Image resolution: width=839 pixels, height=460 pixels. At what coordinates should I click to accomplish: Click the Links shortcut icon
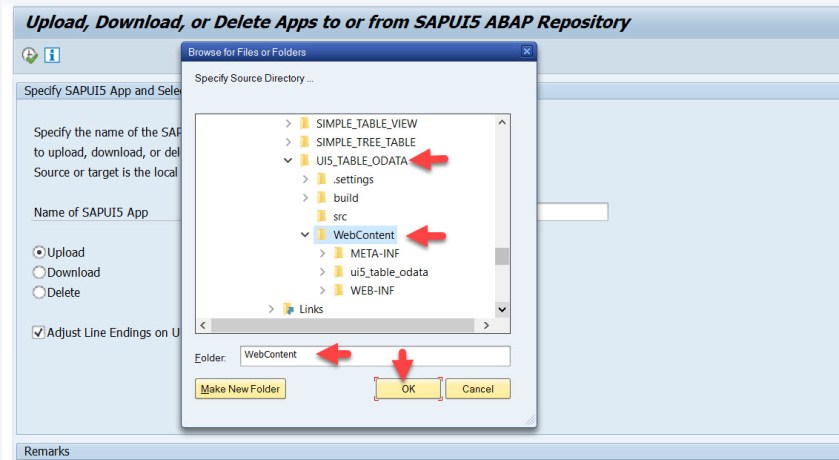pyautogui.click(x=288, y=309)
